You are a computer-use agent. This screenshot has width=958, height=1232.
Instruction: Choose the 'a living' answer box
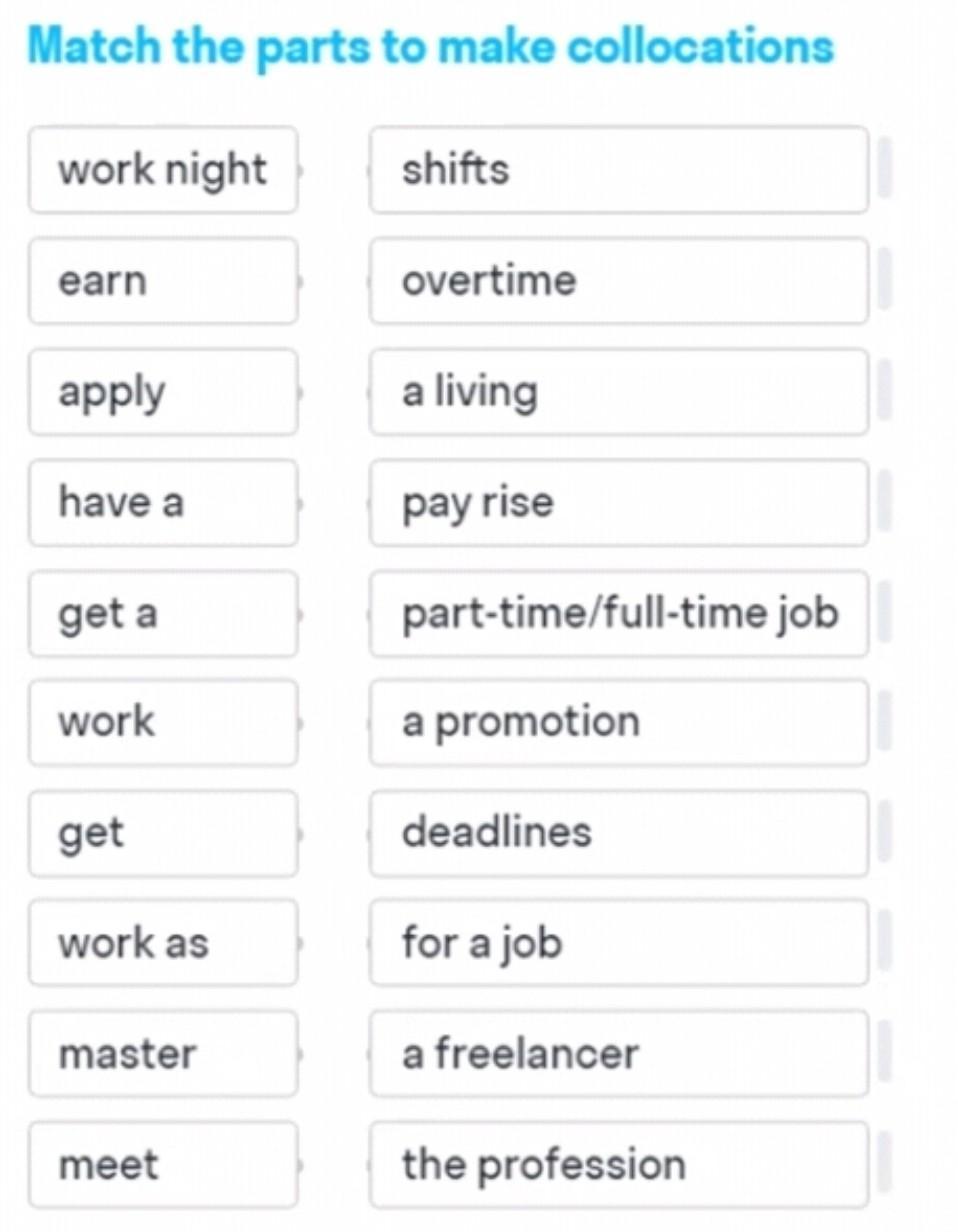(x=618, y=392)
